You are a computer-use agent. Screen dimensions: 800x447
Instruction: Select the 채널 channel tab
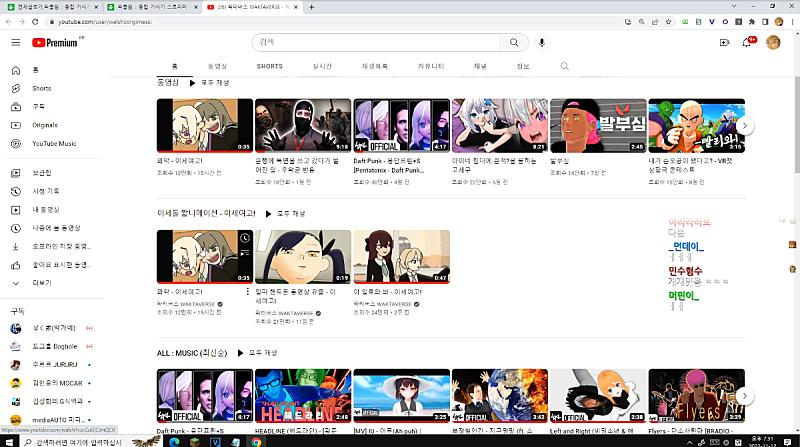coord(480,66)
